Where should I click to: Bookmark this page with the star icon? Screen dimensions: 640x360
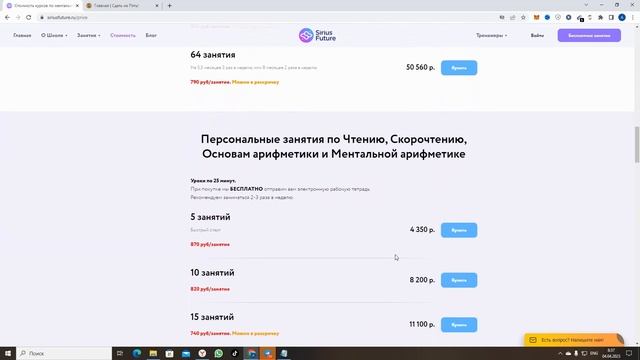[523, 18]
